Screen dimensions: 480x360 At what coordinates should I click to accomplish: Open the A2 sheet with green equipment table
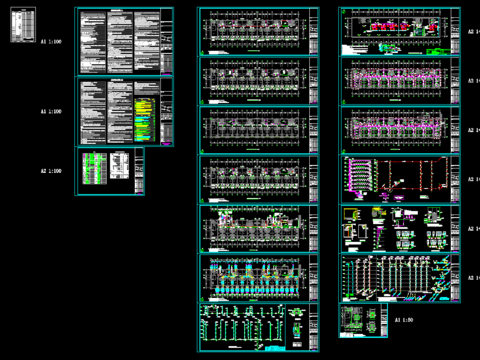coord(110,171)
